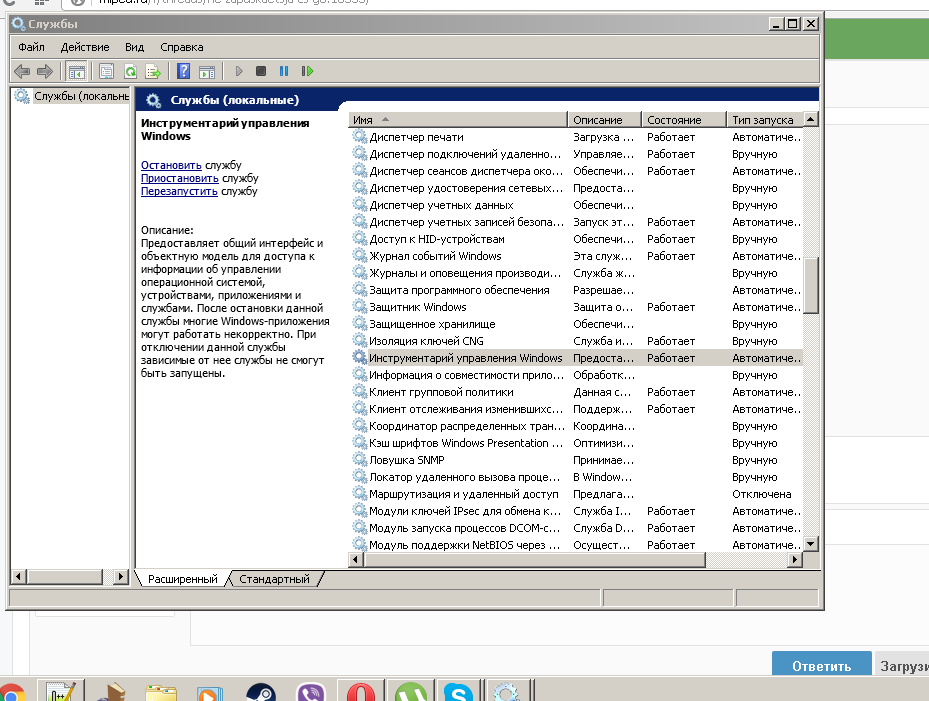Select Локатор удаленного вызова процедур service
Screen dimensions: 929x701
[x=464, y=477]
